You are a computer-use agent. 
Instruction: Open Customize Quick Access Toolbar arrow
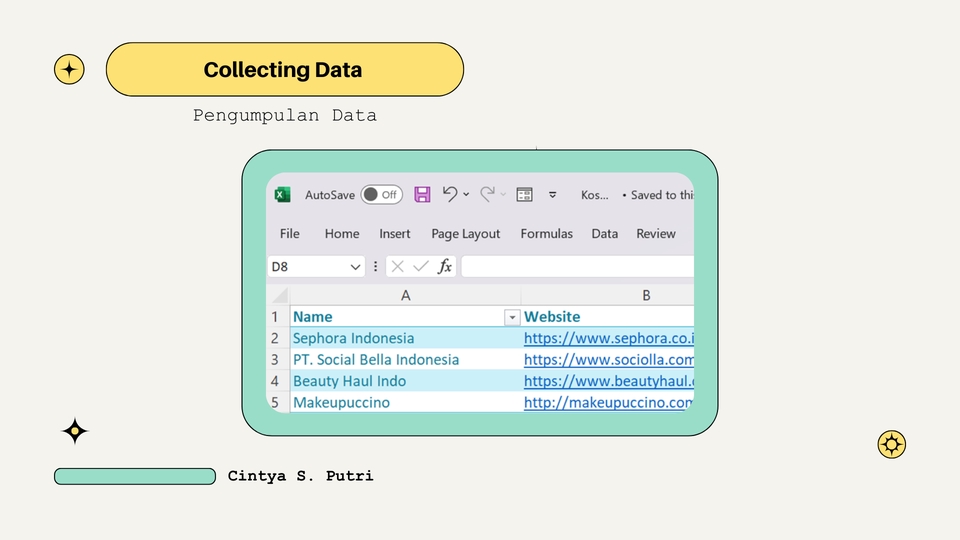point(552,195)
